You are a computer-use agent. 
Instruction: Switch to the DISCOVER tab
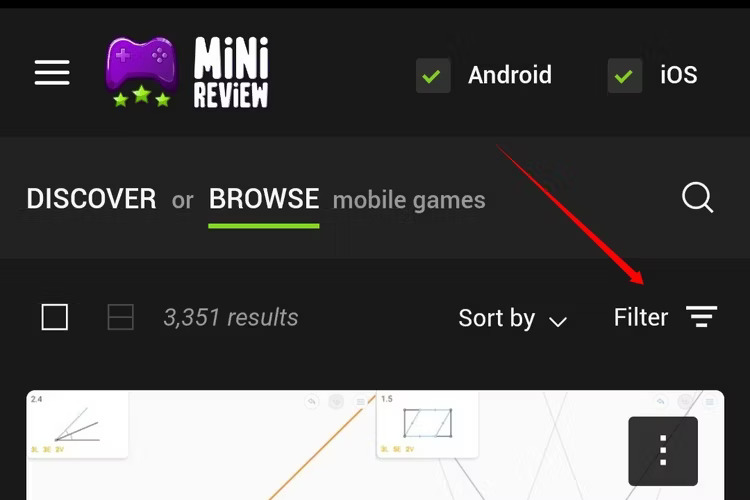(x=91, y=199)
